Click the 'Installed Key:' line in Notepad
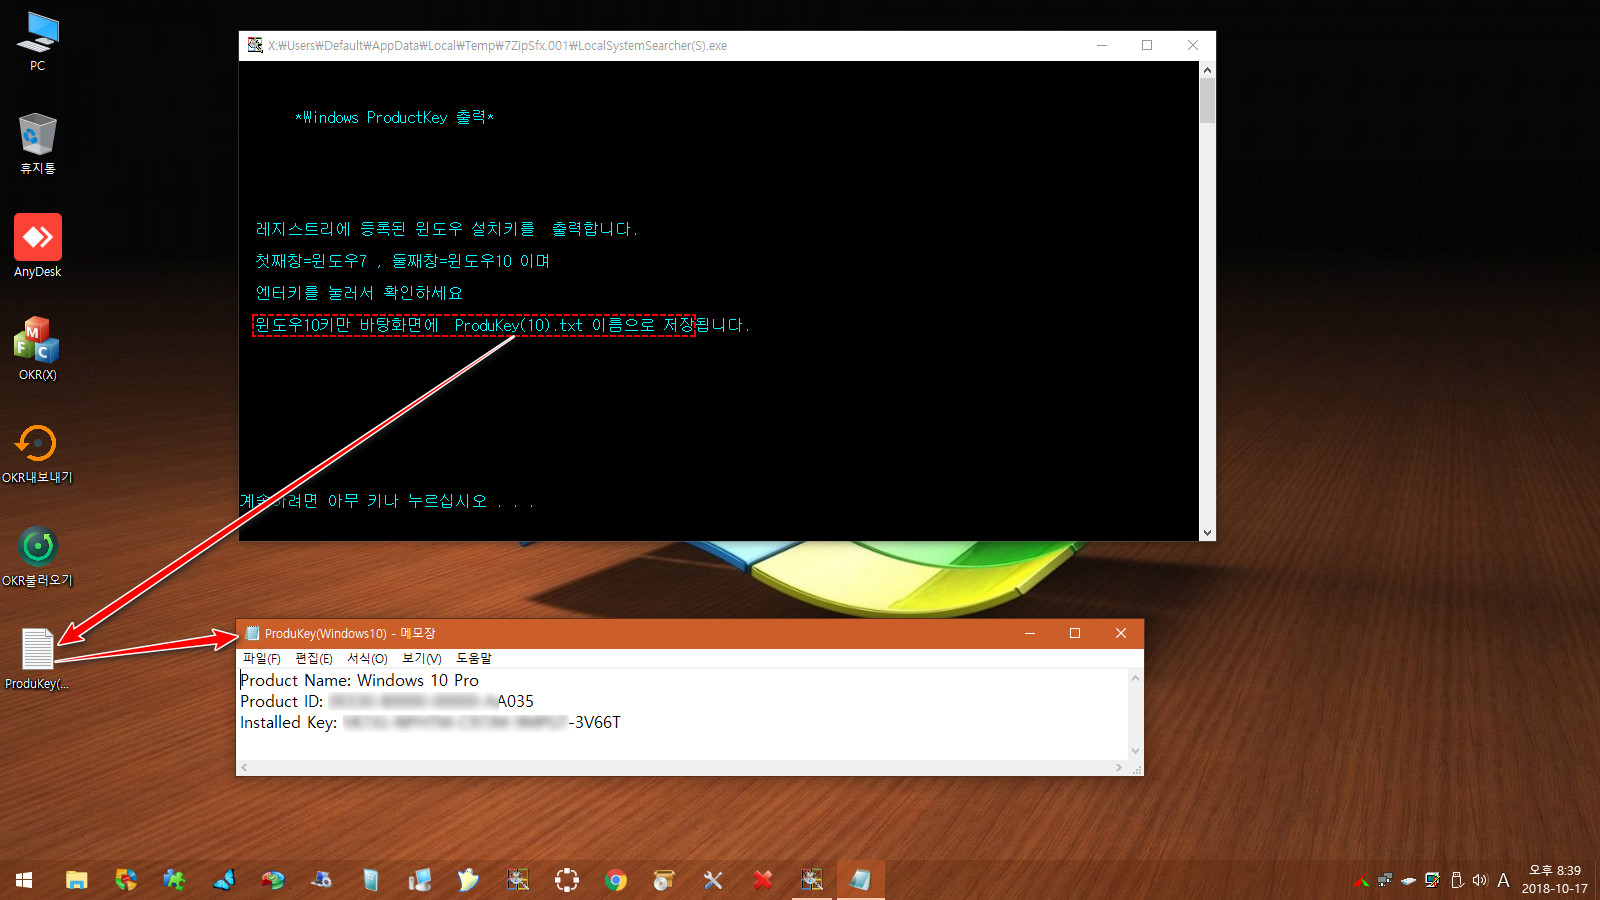This screenshot has height=900, width=1600. click(430, 722)
